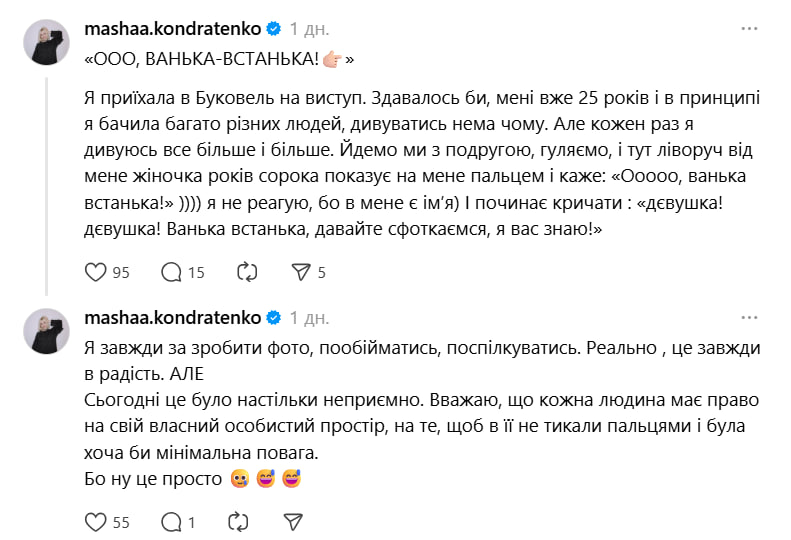Share the second post via the paper plane icon
Screen dimensions: 791x540
click(293, 521)
